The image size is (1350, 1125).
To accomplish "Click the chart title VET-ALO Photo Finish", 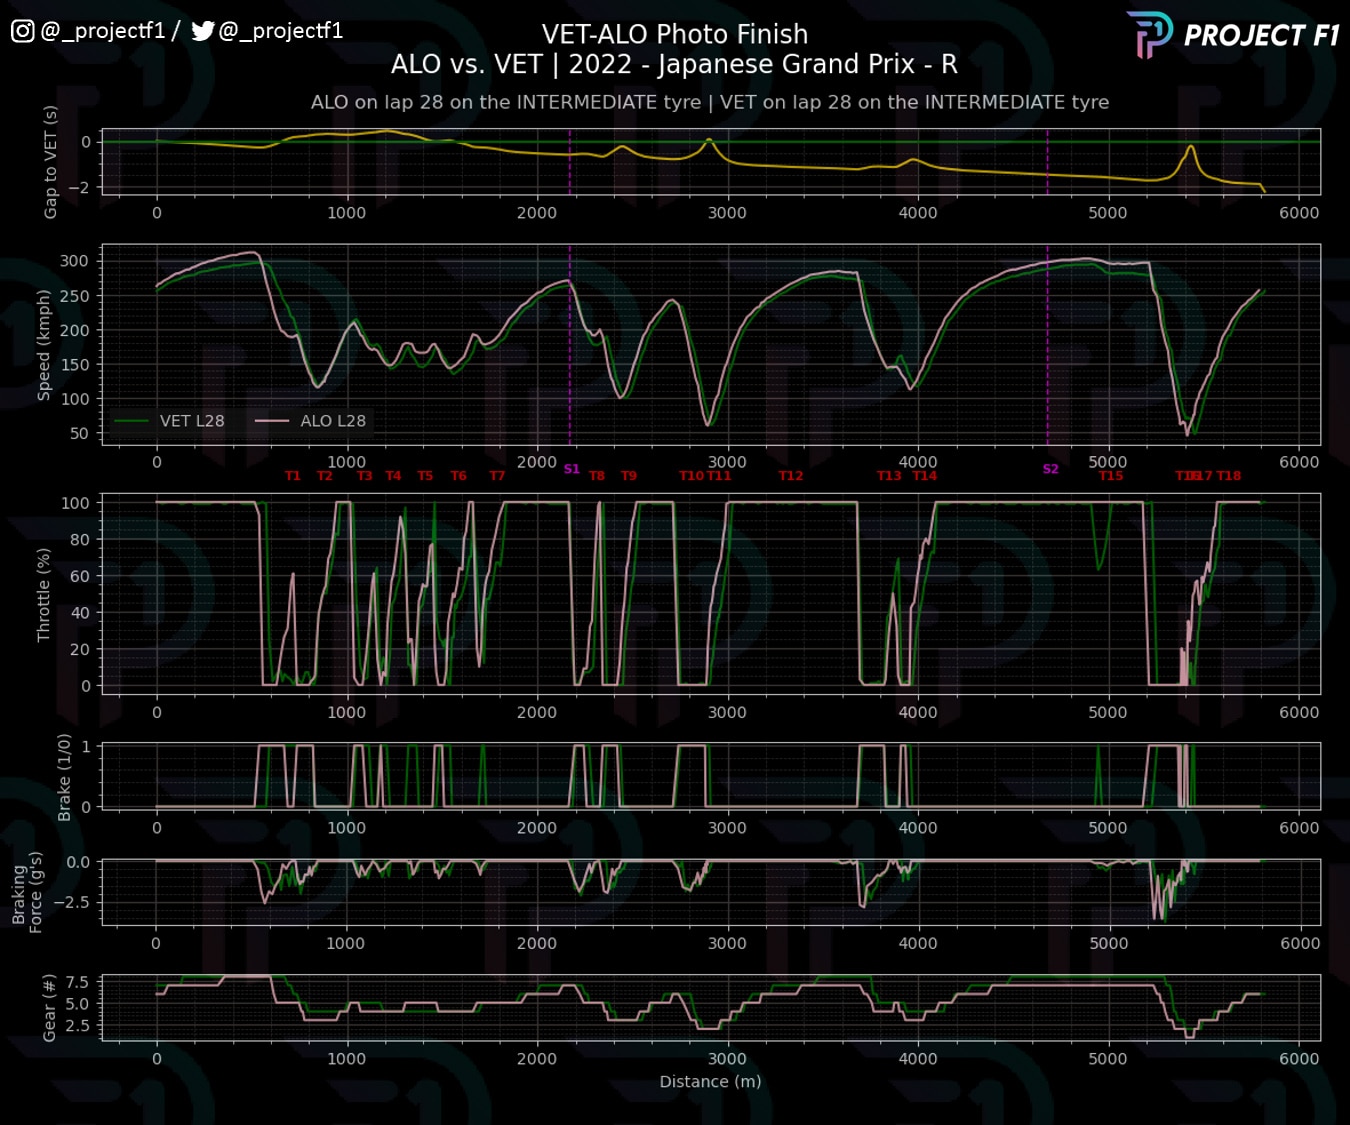I will (675, 34).
